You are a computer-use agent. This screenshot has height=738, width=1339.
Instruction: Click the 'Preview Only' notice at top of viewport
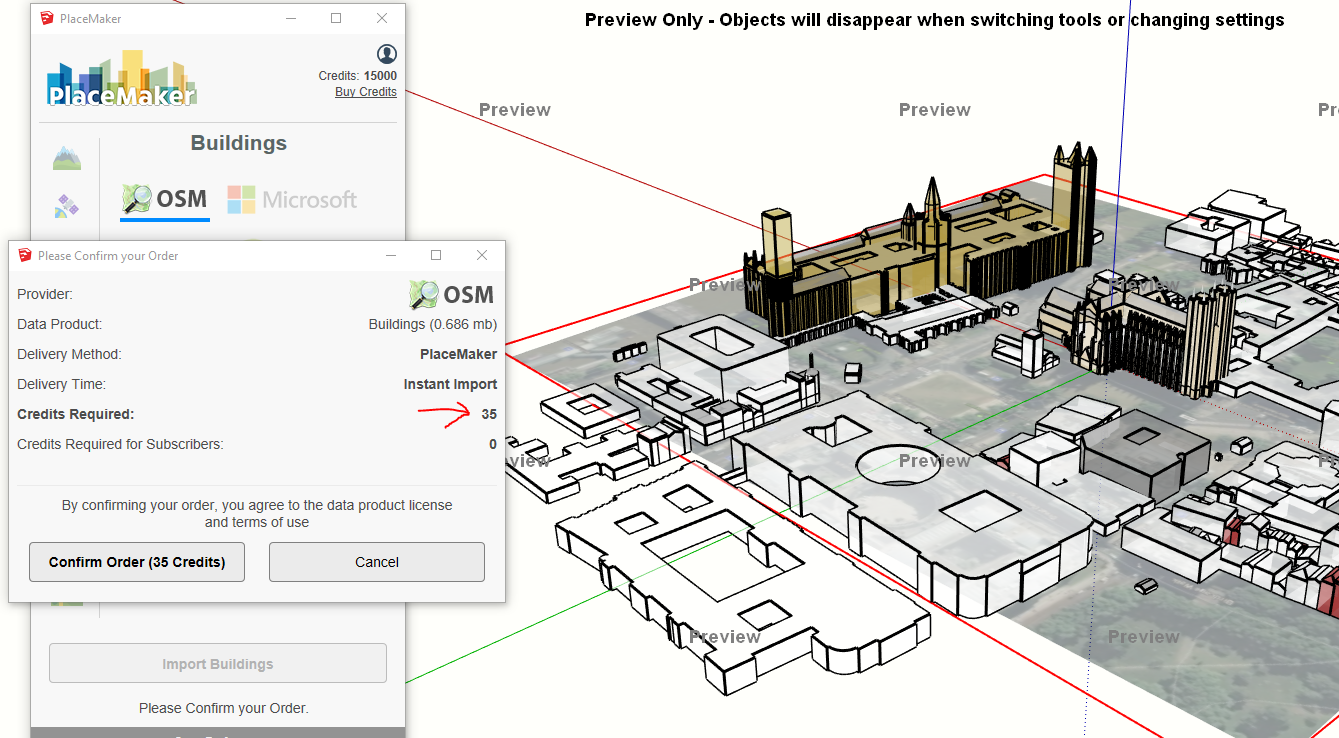coord(935,20)
